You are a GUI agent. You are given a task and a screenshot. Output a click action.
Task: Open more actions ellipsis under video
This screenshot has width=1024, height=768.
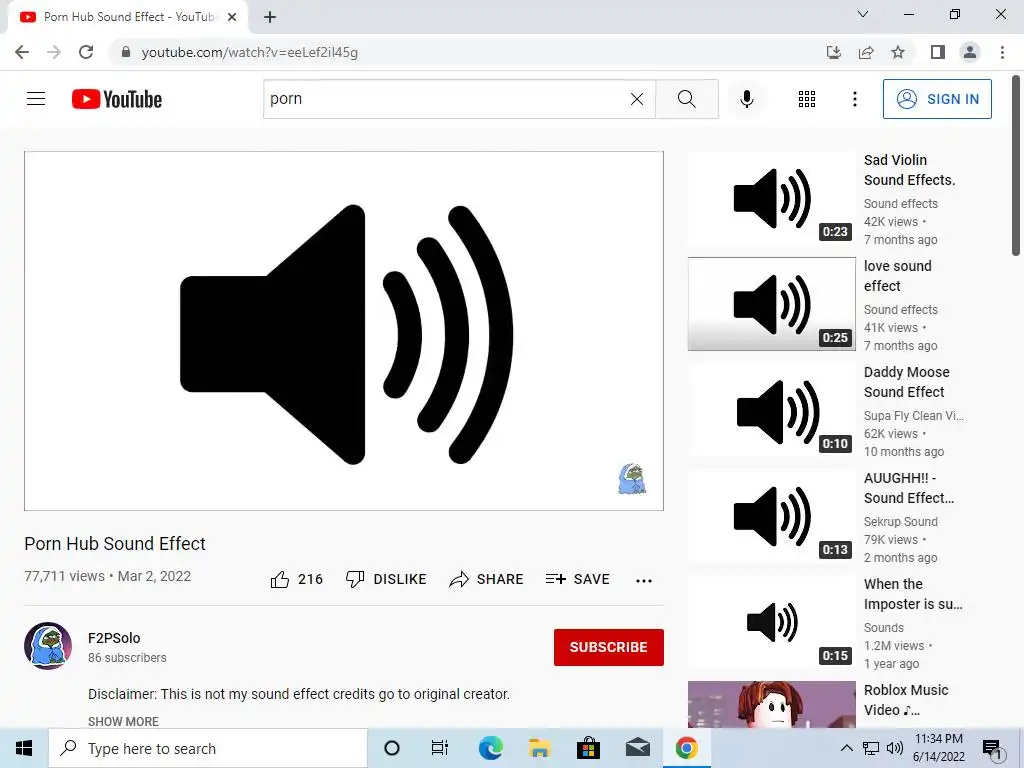tap(644, 580)
